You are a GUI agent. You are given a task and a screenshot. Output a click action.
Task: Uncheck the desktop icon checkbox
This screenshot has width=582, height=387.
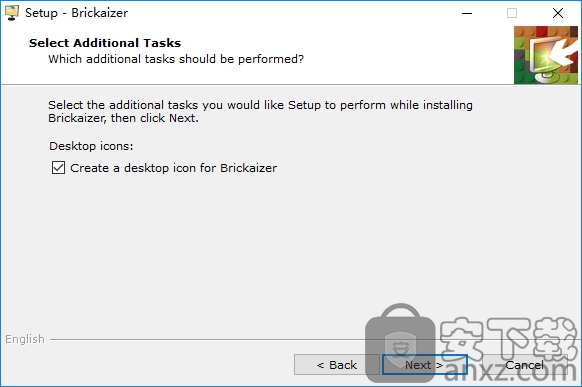[x=58, y=168]
